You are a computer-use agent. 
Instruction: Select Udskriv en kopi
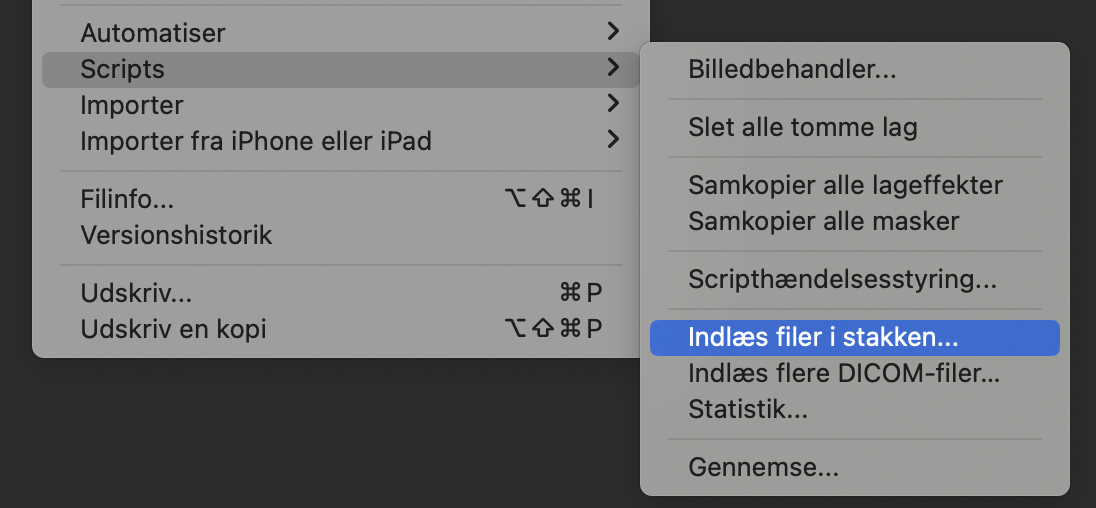[173, 329]
